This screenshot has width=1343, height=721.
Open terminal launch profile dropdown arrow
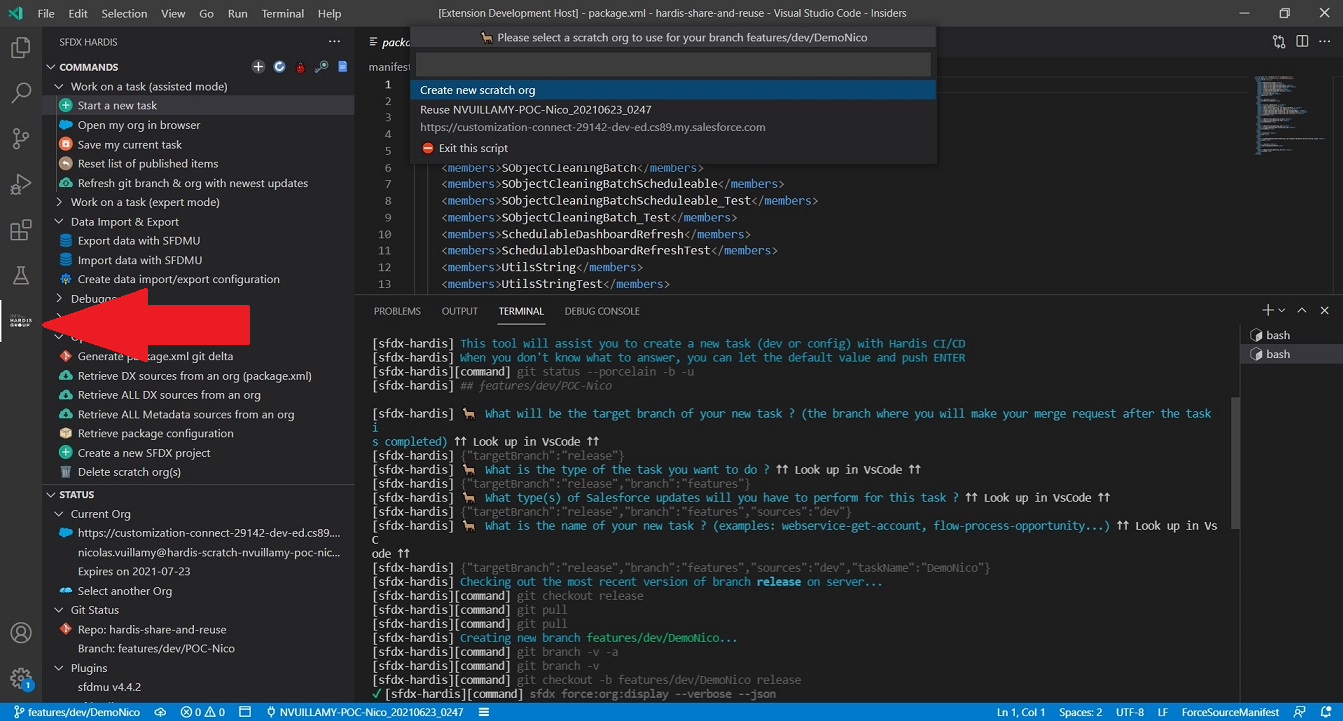pos(1282,311)
